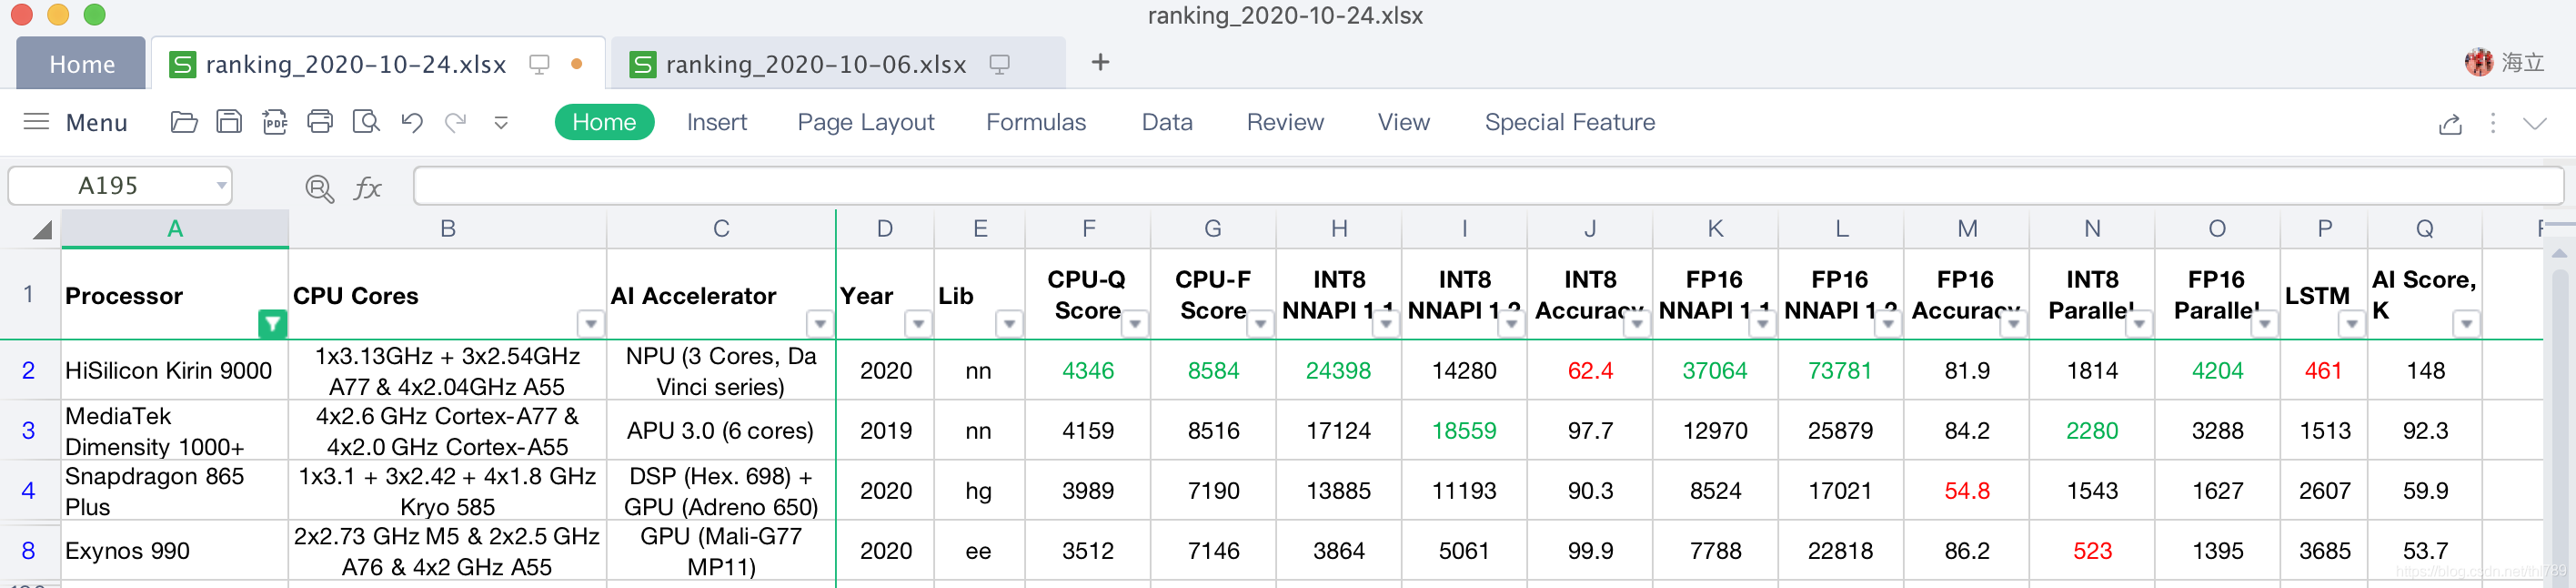Image resolution: width=2576 pixels, height=588 pixels.
Task: Open the Formulas ribbon tab
Action: point(1036,122)
